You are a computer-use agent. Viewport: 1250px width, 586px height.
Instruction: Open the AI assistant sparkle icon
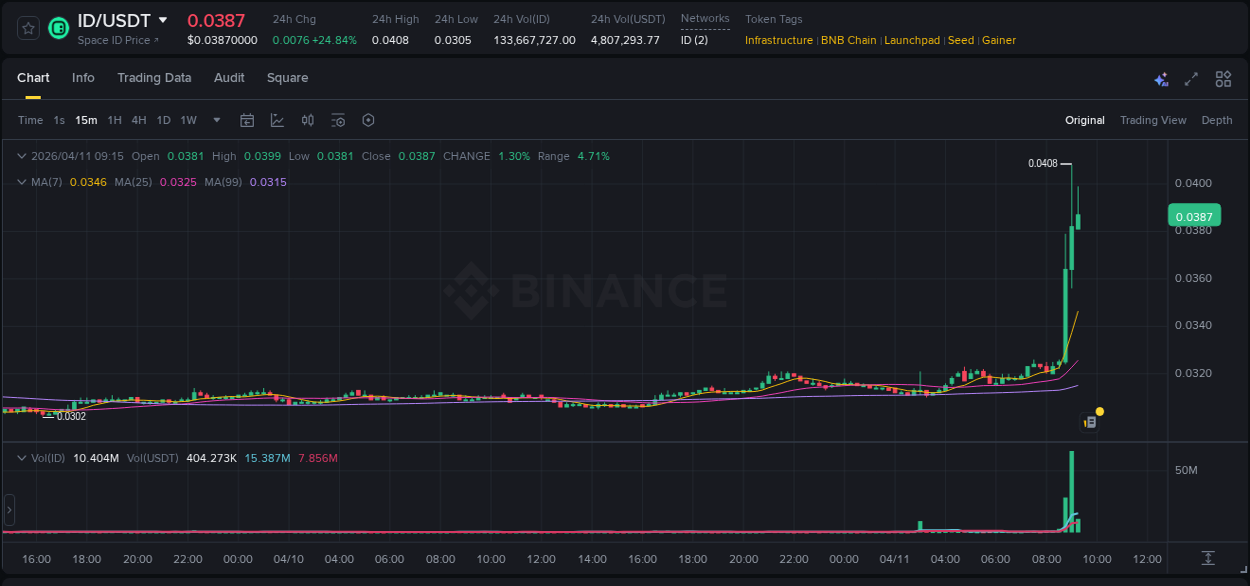(1161, 79)
